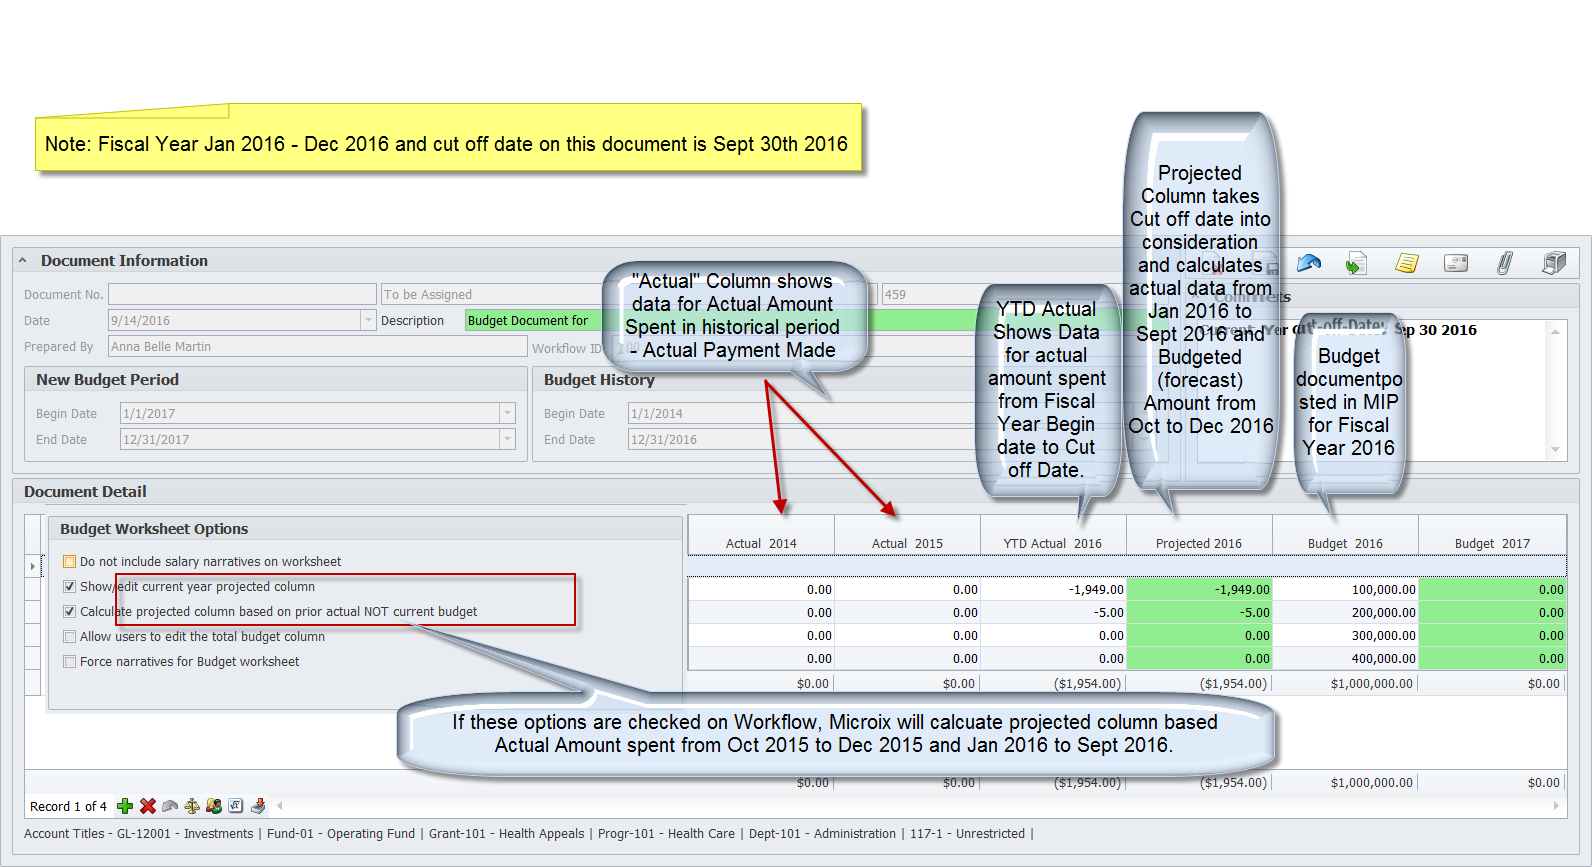The height and width of the screenshot is (867, 1592).
Task: Click the balance scales icon
Action: coord(192,806)
